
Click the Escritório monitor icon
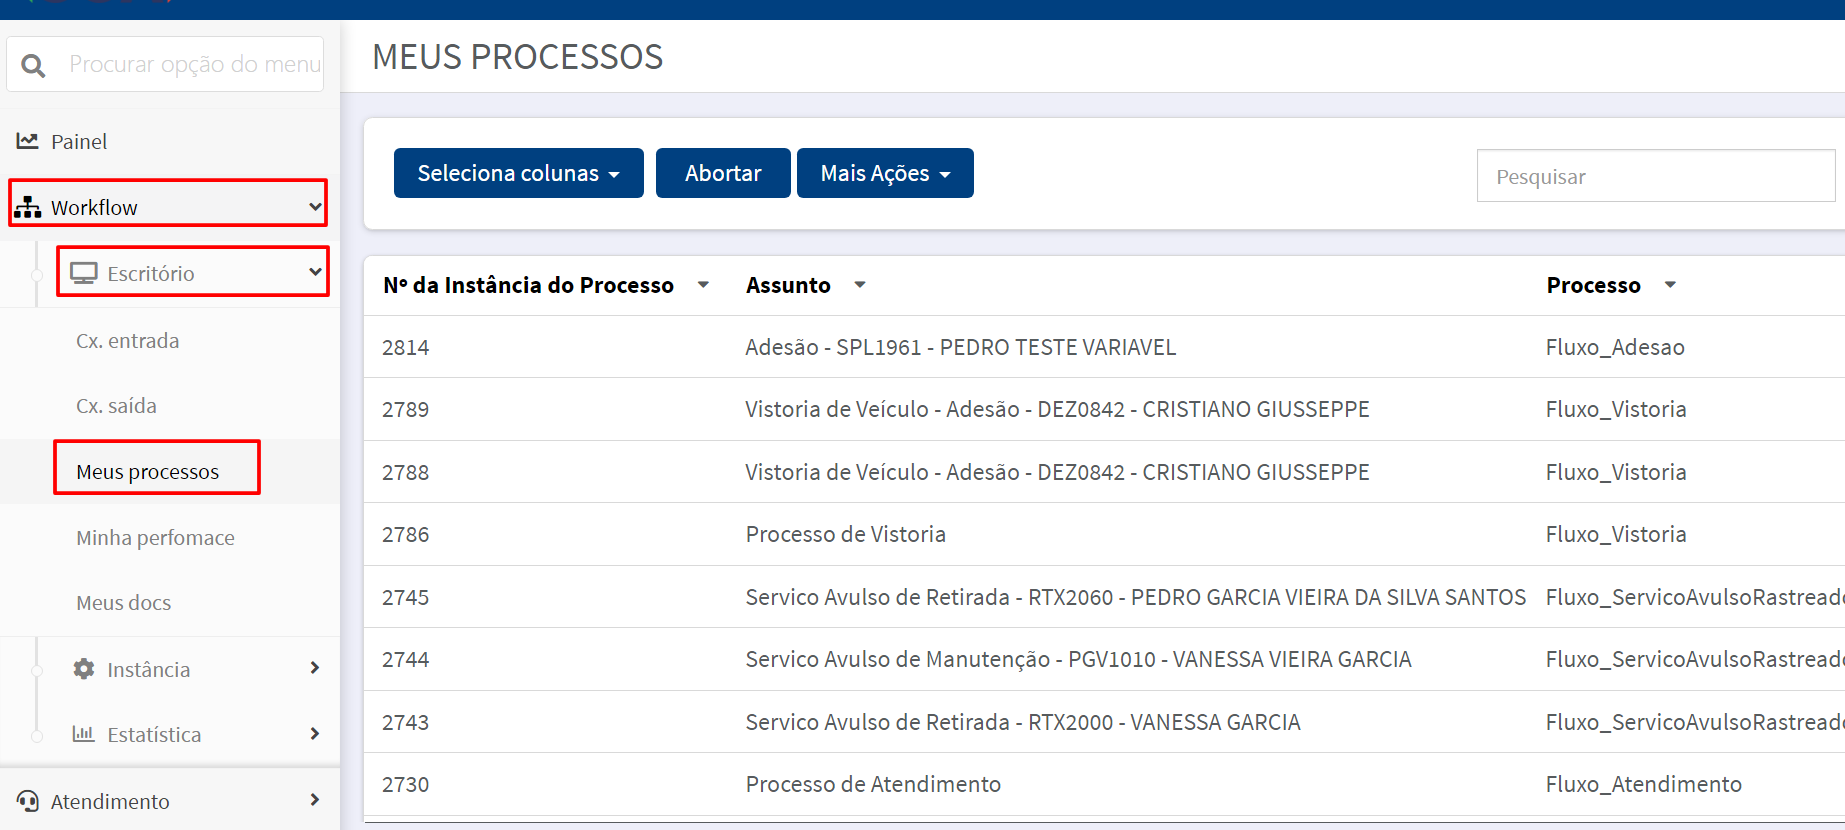pyautogui.click(x=84, y=273)
